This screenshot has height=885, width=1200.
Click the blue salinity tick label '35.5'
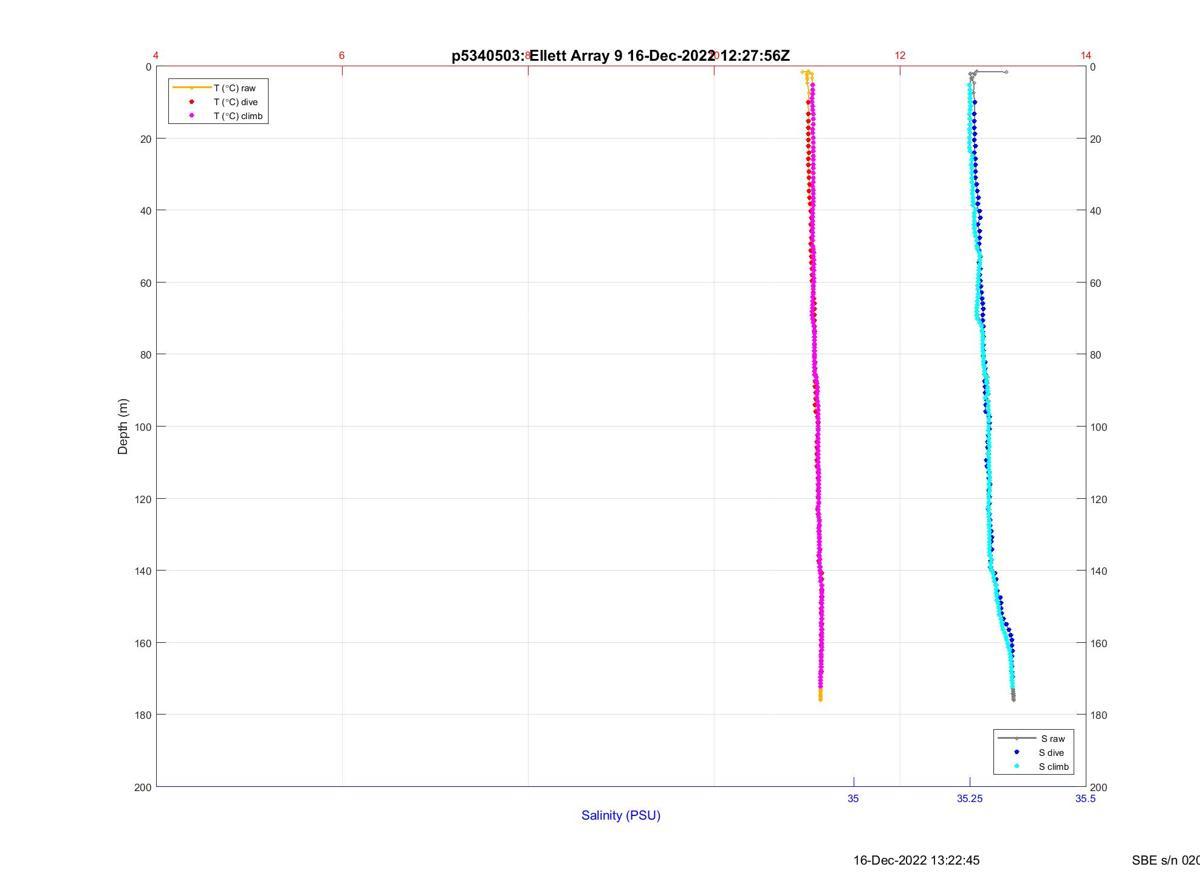1086,798
